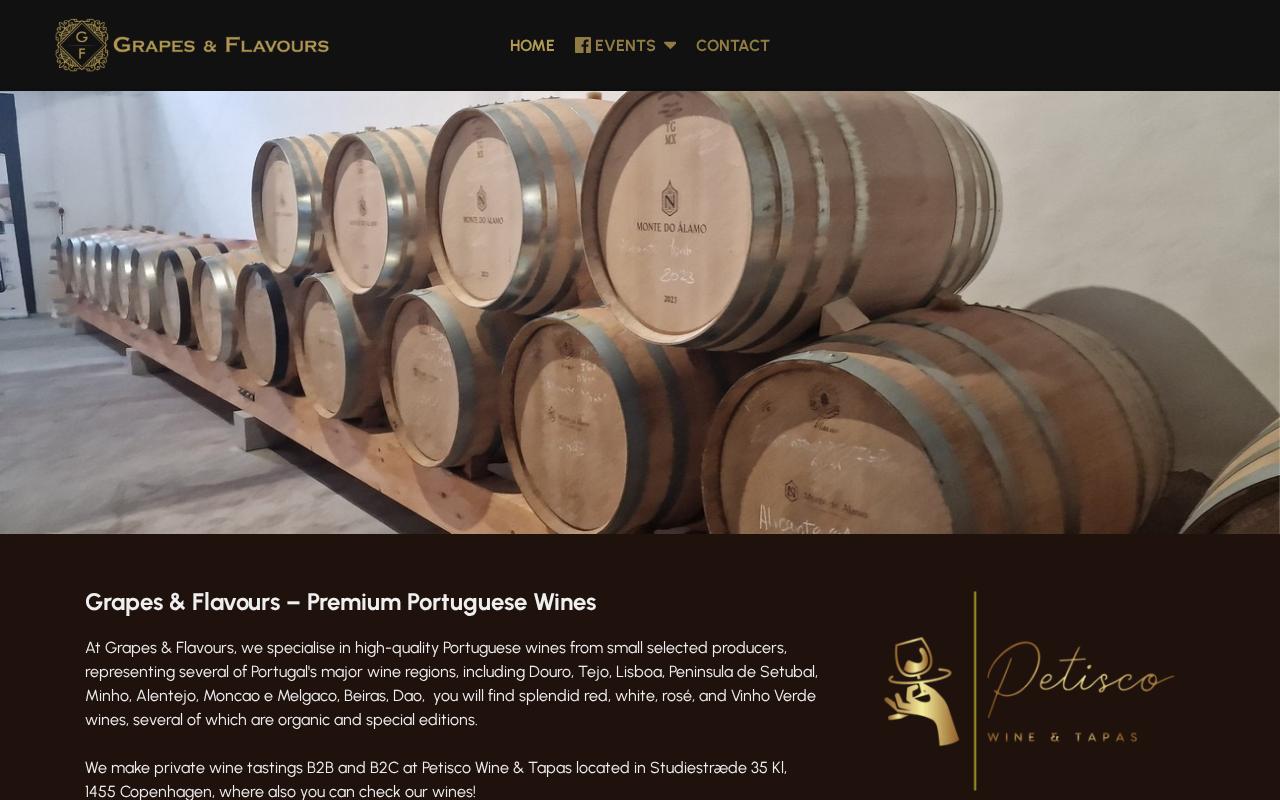Image resolution: width=1280 pixels, height=800 pixels.
Task: Select the Premium Portuguese Wines heading
Action: tap(341, 602)
